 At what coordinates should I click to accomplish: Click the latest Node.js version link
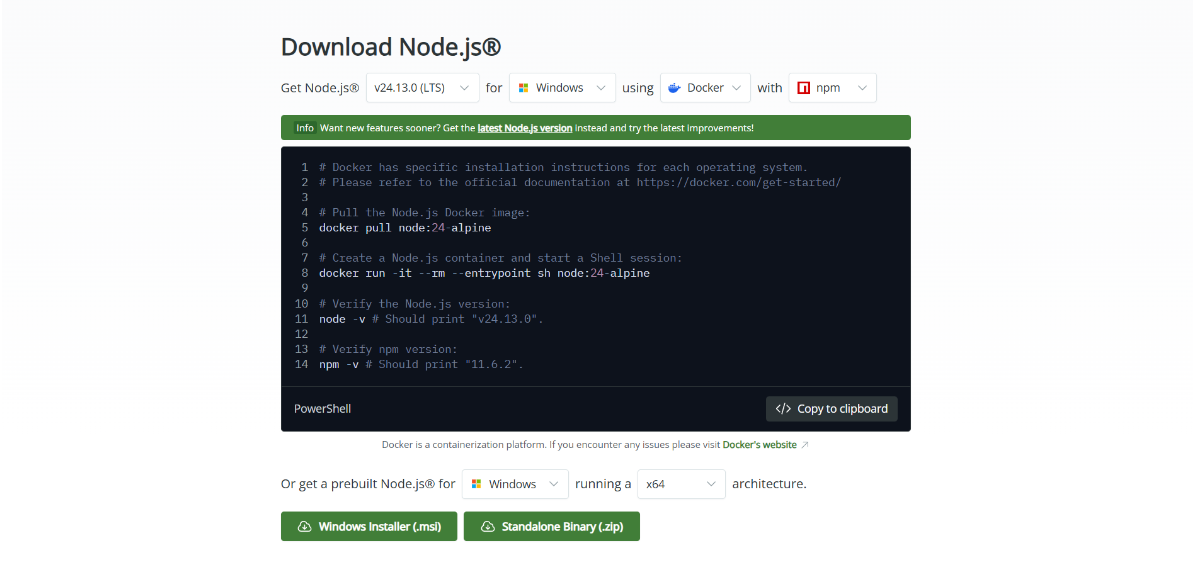coord(525,128)
